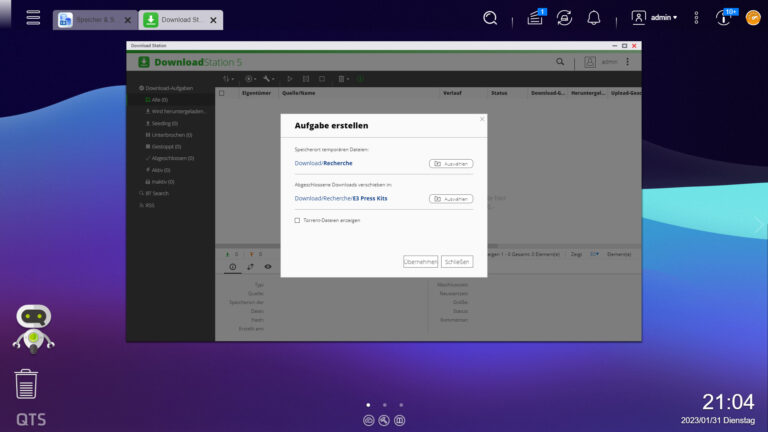
Task: Open the task info details tab icon
Action: (x=233, y=267)
